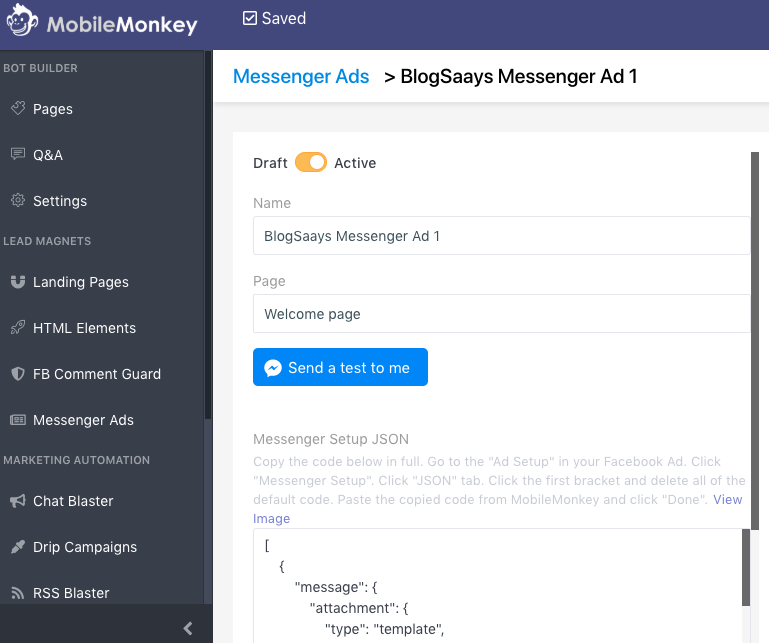Click Send a test to me button
The width and height of the screenshot is (769, 643).
(x=340, y=368)
